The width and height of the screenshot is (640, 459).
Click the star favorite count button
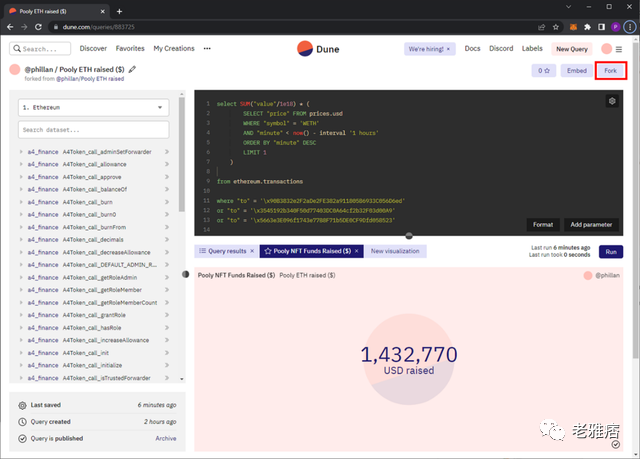click(544, 71)
